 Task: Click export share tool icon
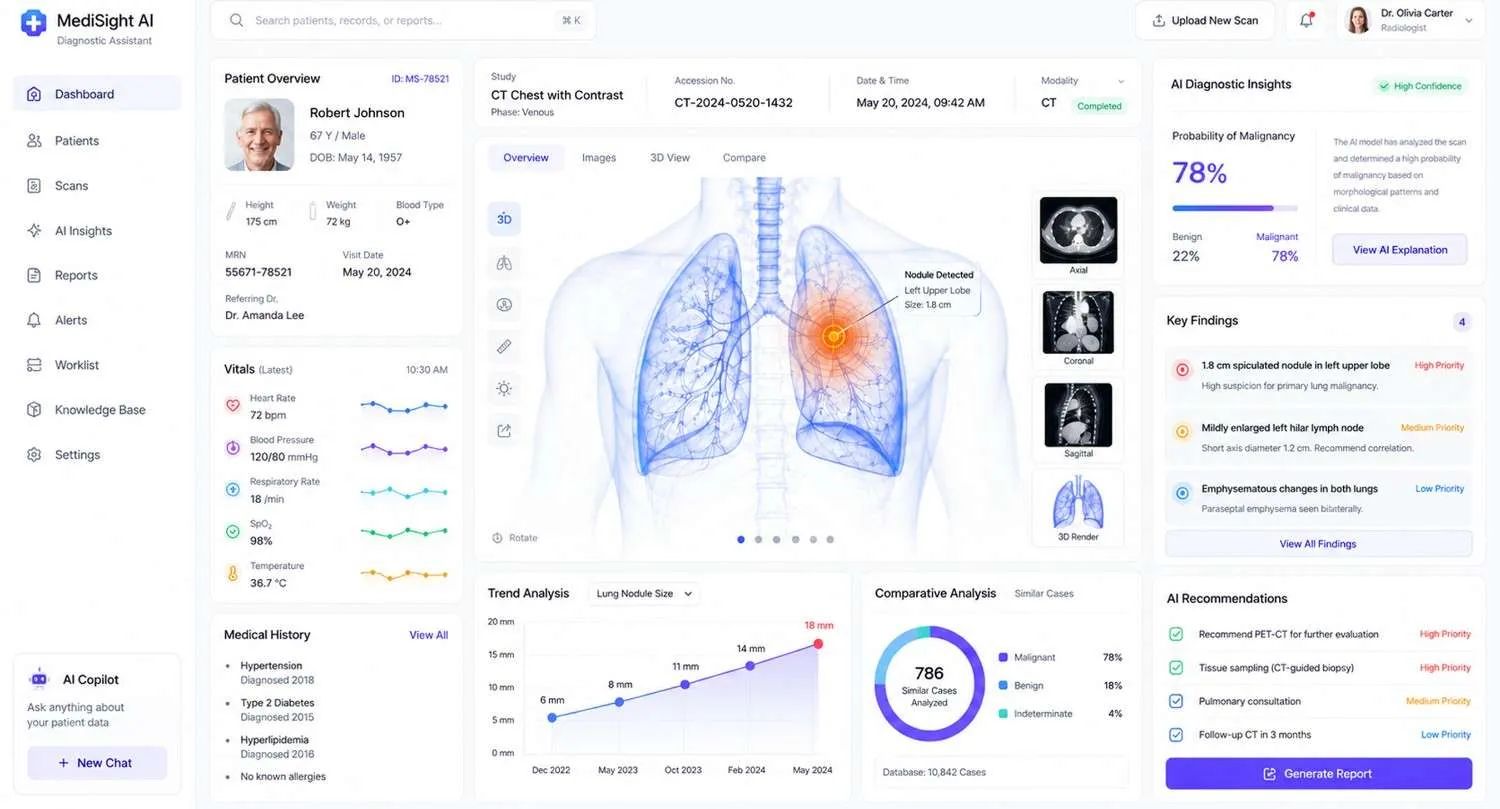coord(504,430)
